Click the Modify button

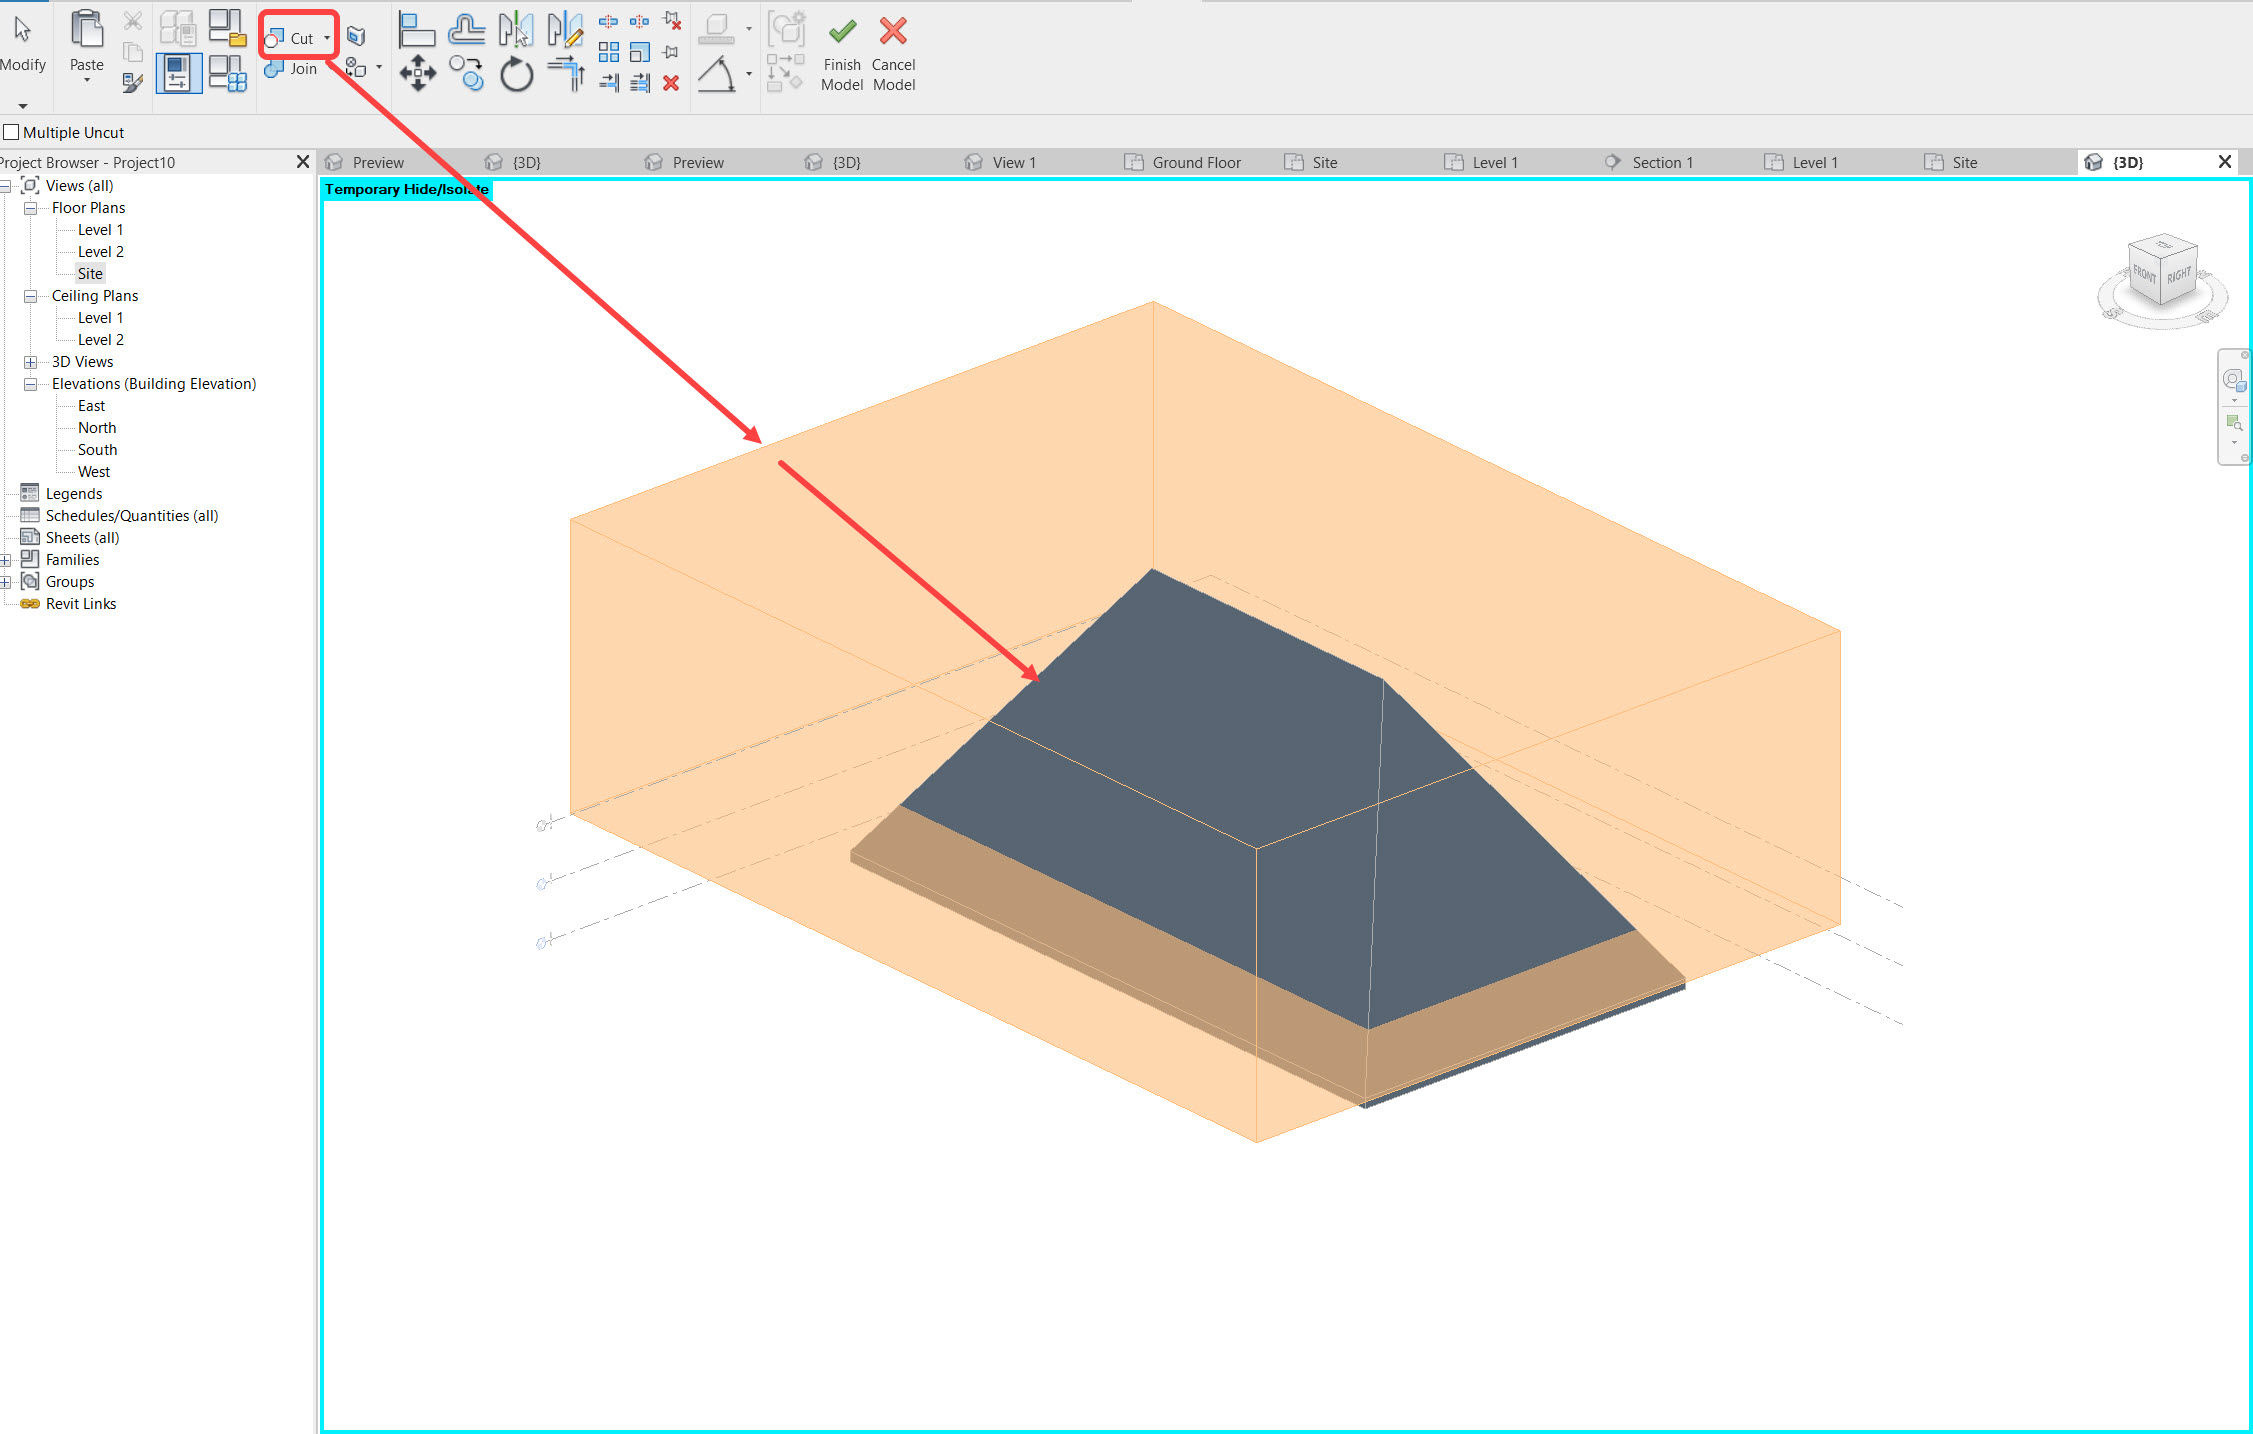click(22, 40)
